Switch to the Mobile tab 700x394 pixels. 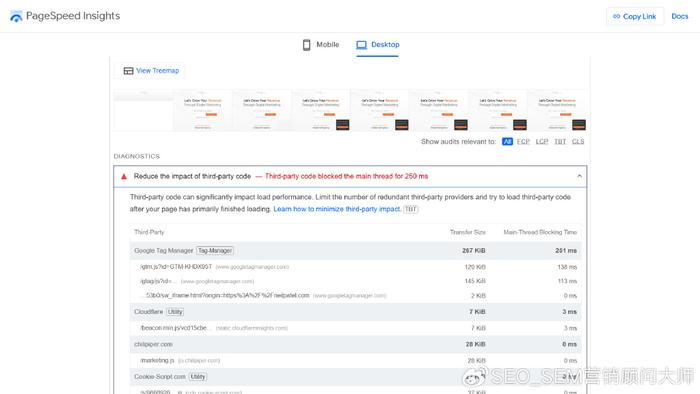tap(321, 45)
